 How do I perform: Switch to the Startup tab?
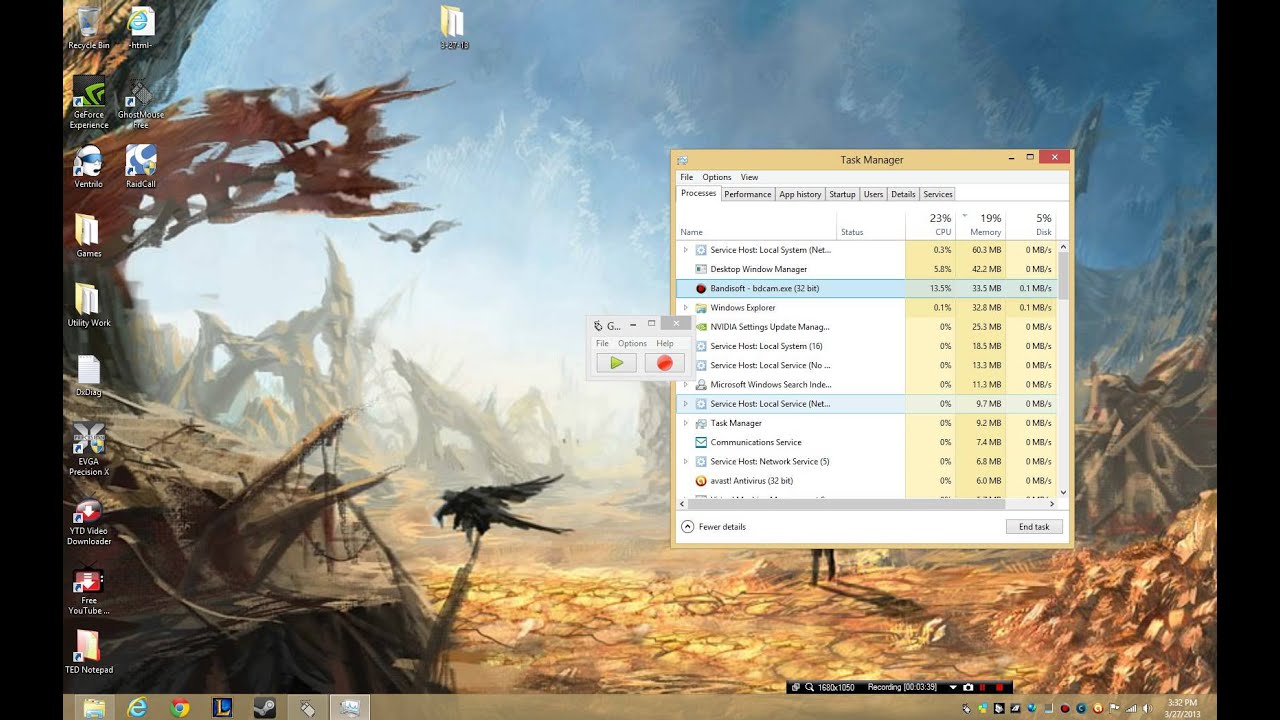[x=842, y=194]
